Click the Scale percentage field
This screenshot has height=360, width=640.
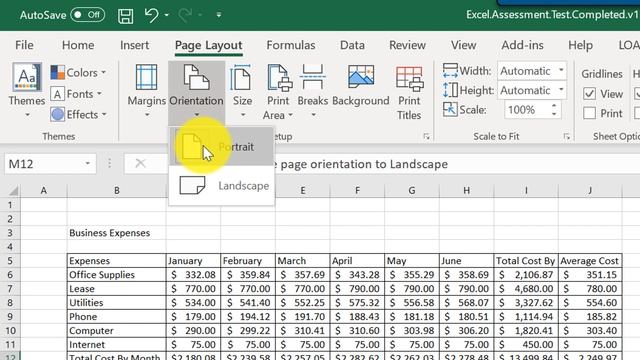[x=526, y=110]
